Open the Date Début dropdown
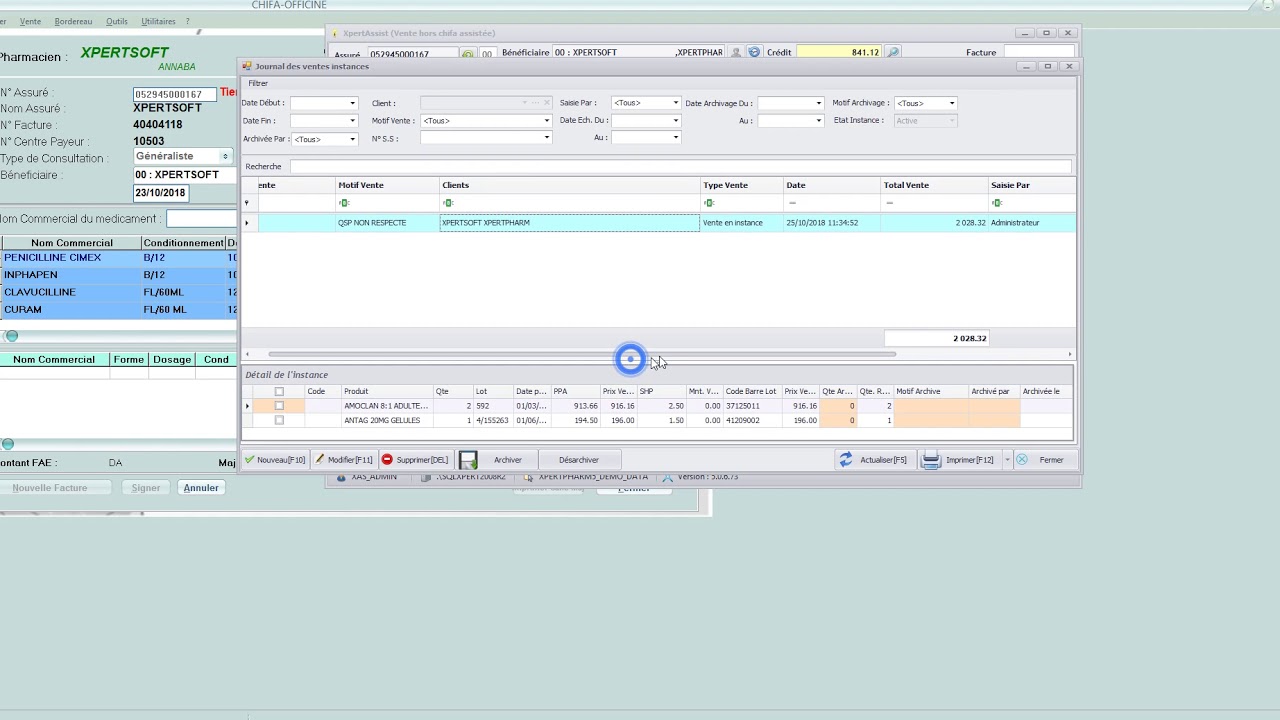 (351, 103)
